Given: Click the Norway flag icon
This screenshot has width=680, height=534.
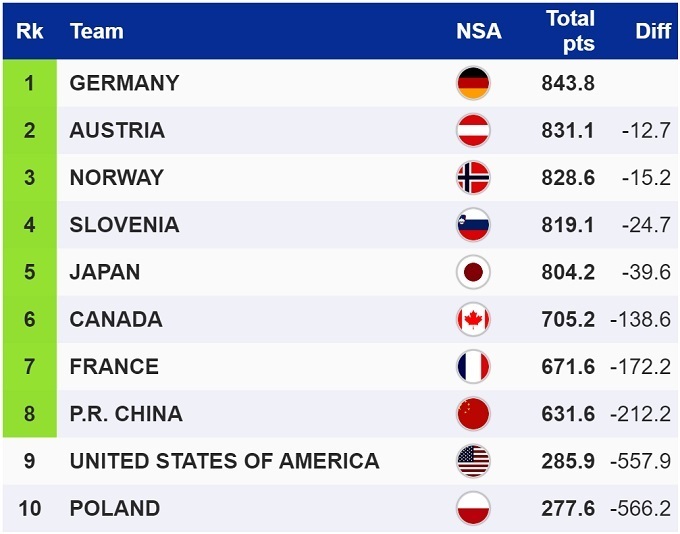Looking at the screenshot, I should pos(473,177).
